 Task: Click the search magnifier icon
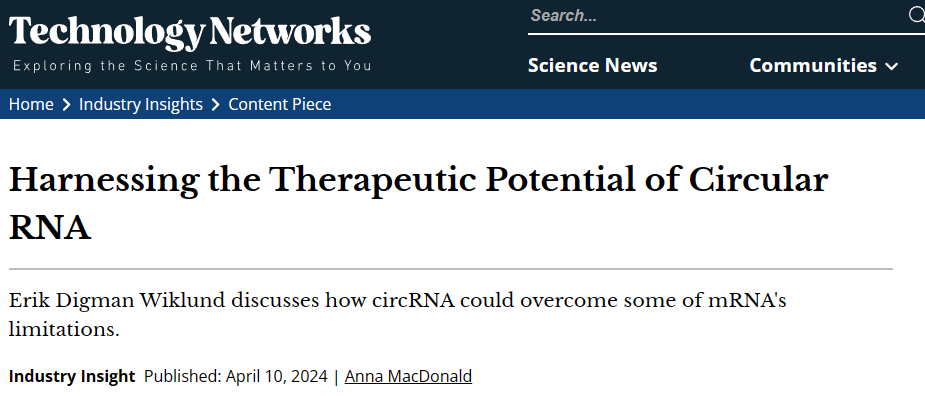tap(916, 15)
